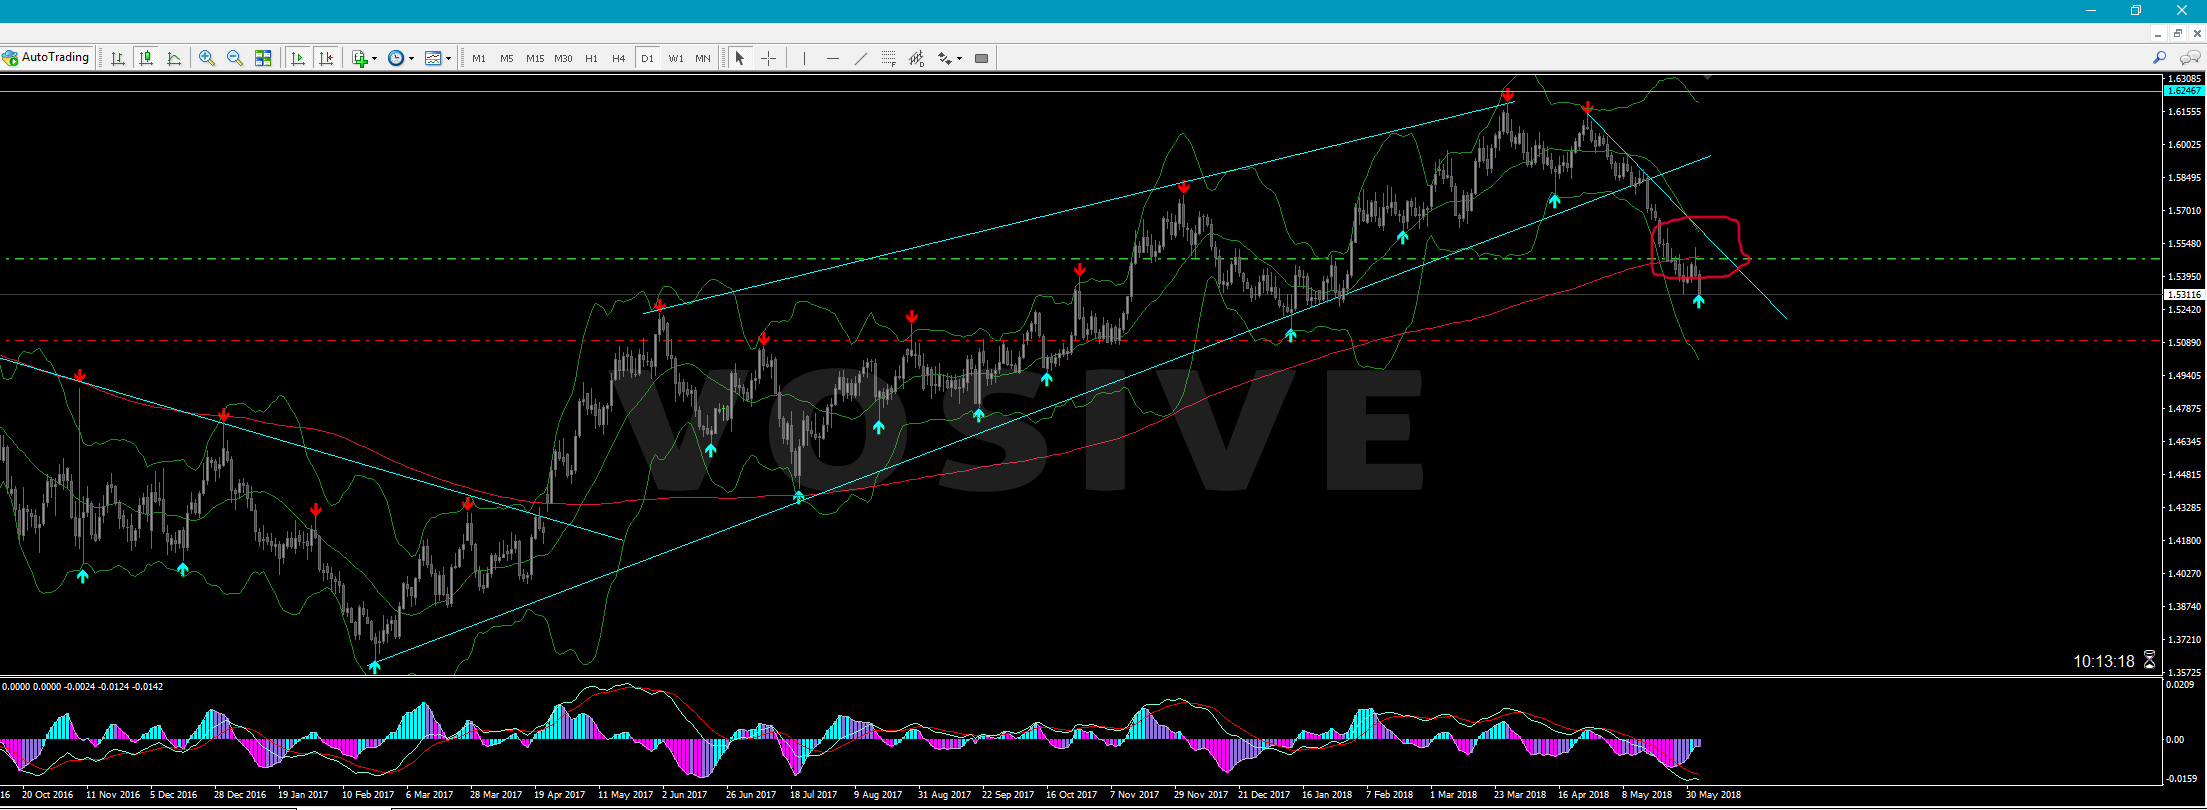Switch chart to bar chart mode
This screenshot has height=810, width=2207.
click(x=118, y=58)
